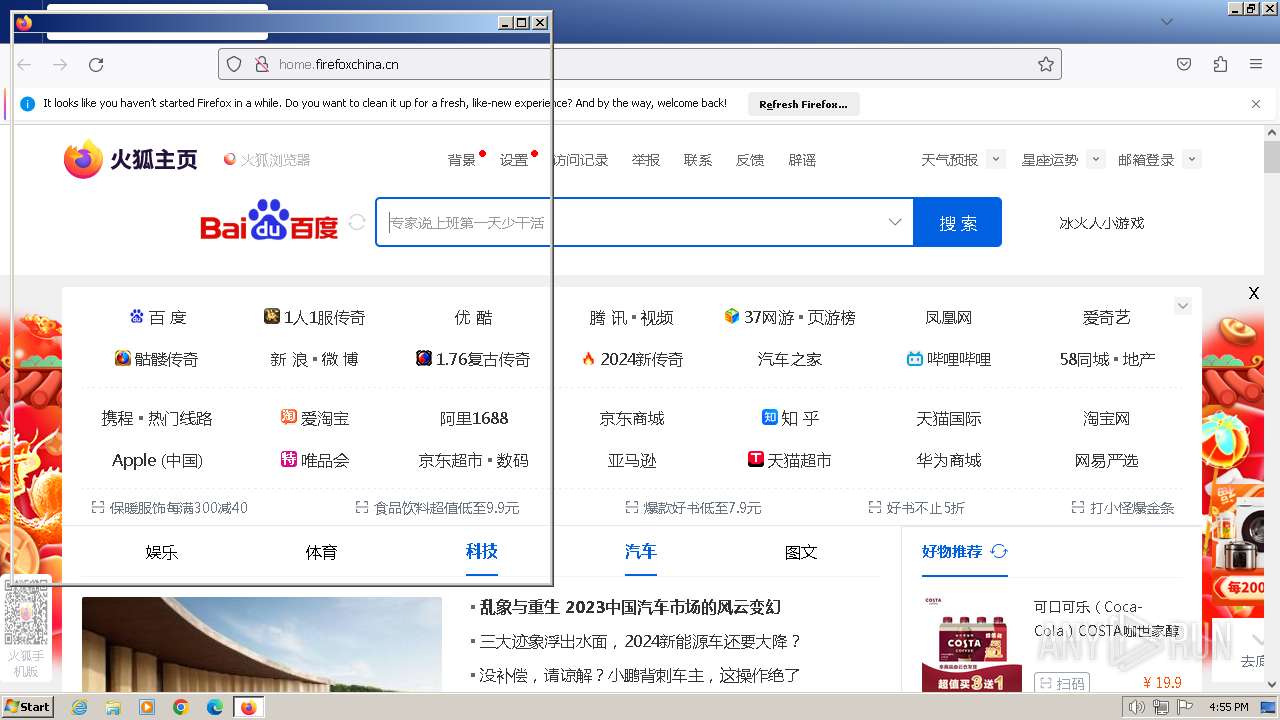
Task: Open the 保暖服饰每满300减40 promo link
Action: coord(169,508)
